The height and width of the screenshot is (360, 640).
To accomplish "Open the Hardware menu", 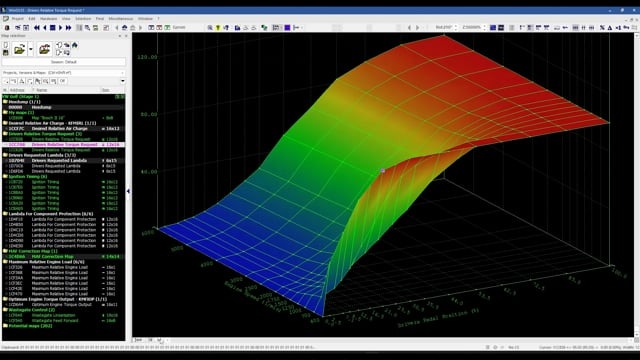I will [x=49, y=19].
